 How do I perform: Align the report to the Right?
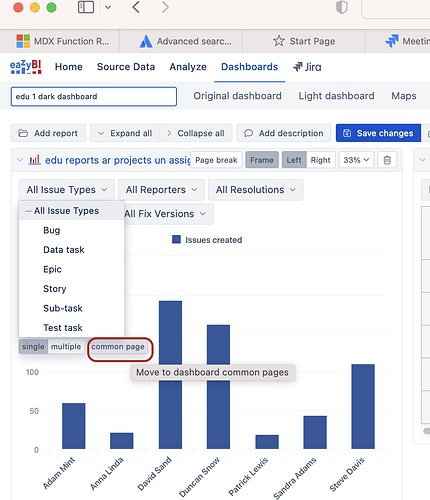(320, 160)
